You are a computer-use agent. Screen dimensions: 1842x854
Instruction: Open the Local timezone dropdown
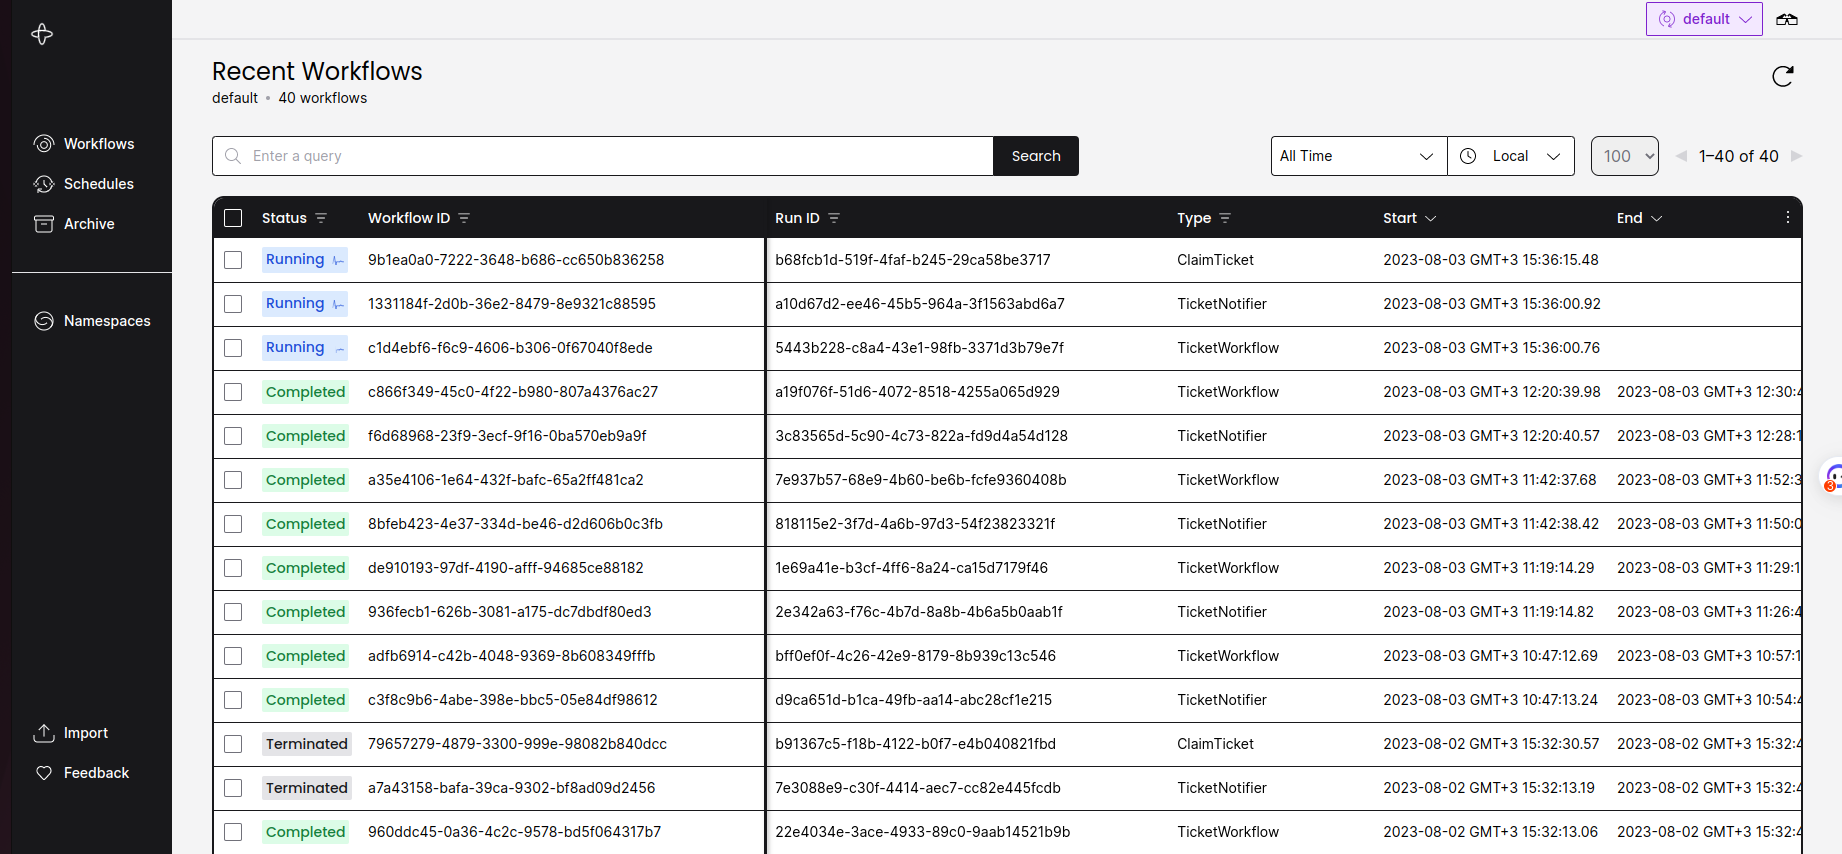pos(1511,156)
